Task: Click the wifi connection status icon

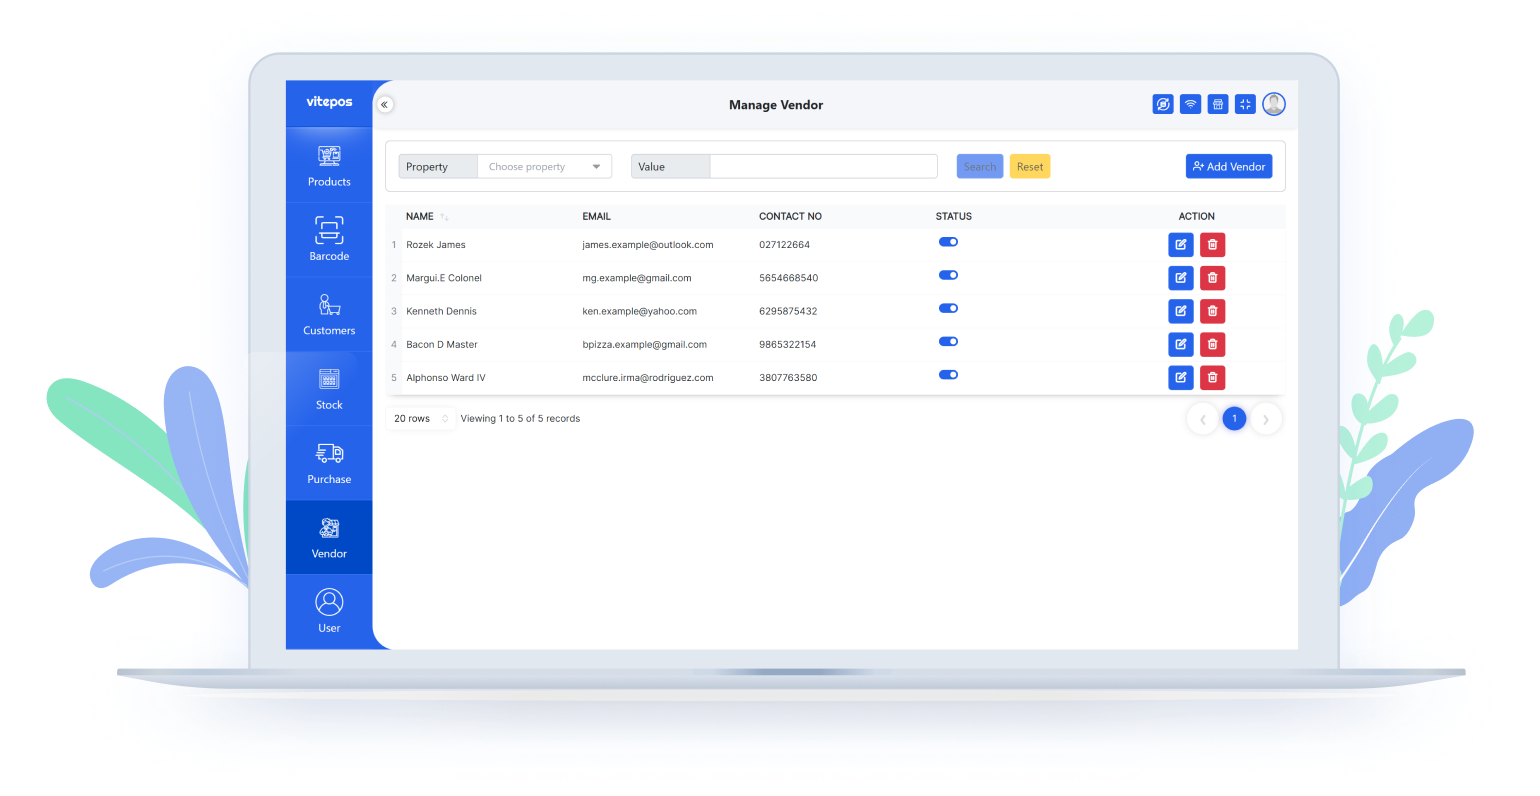Action: click(1190, 104)
